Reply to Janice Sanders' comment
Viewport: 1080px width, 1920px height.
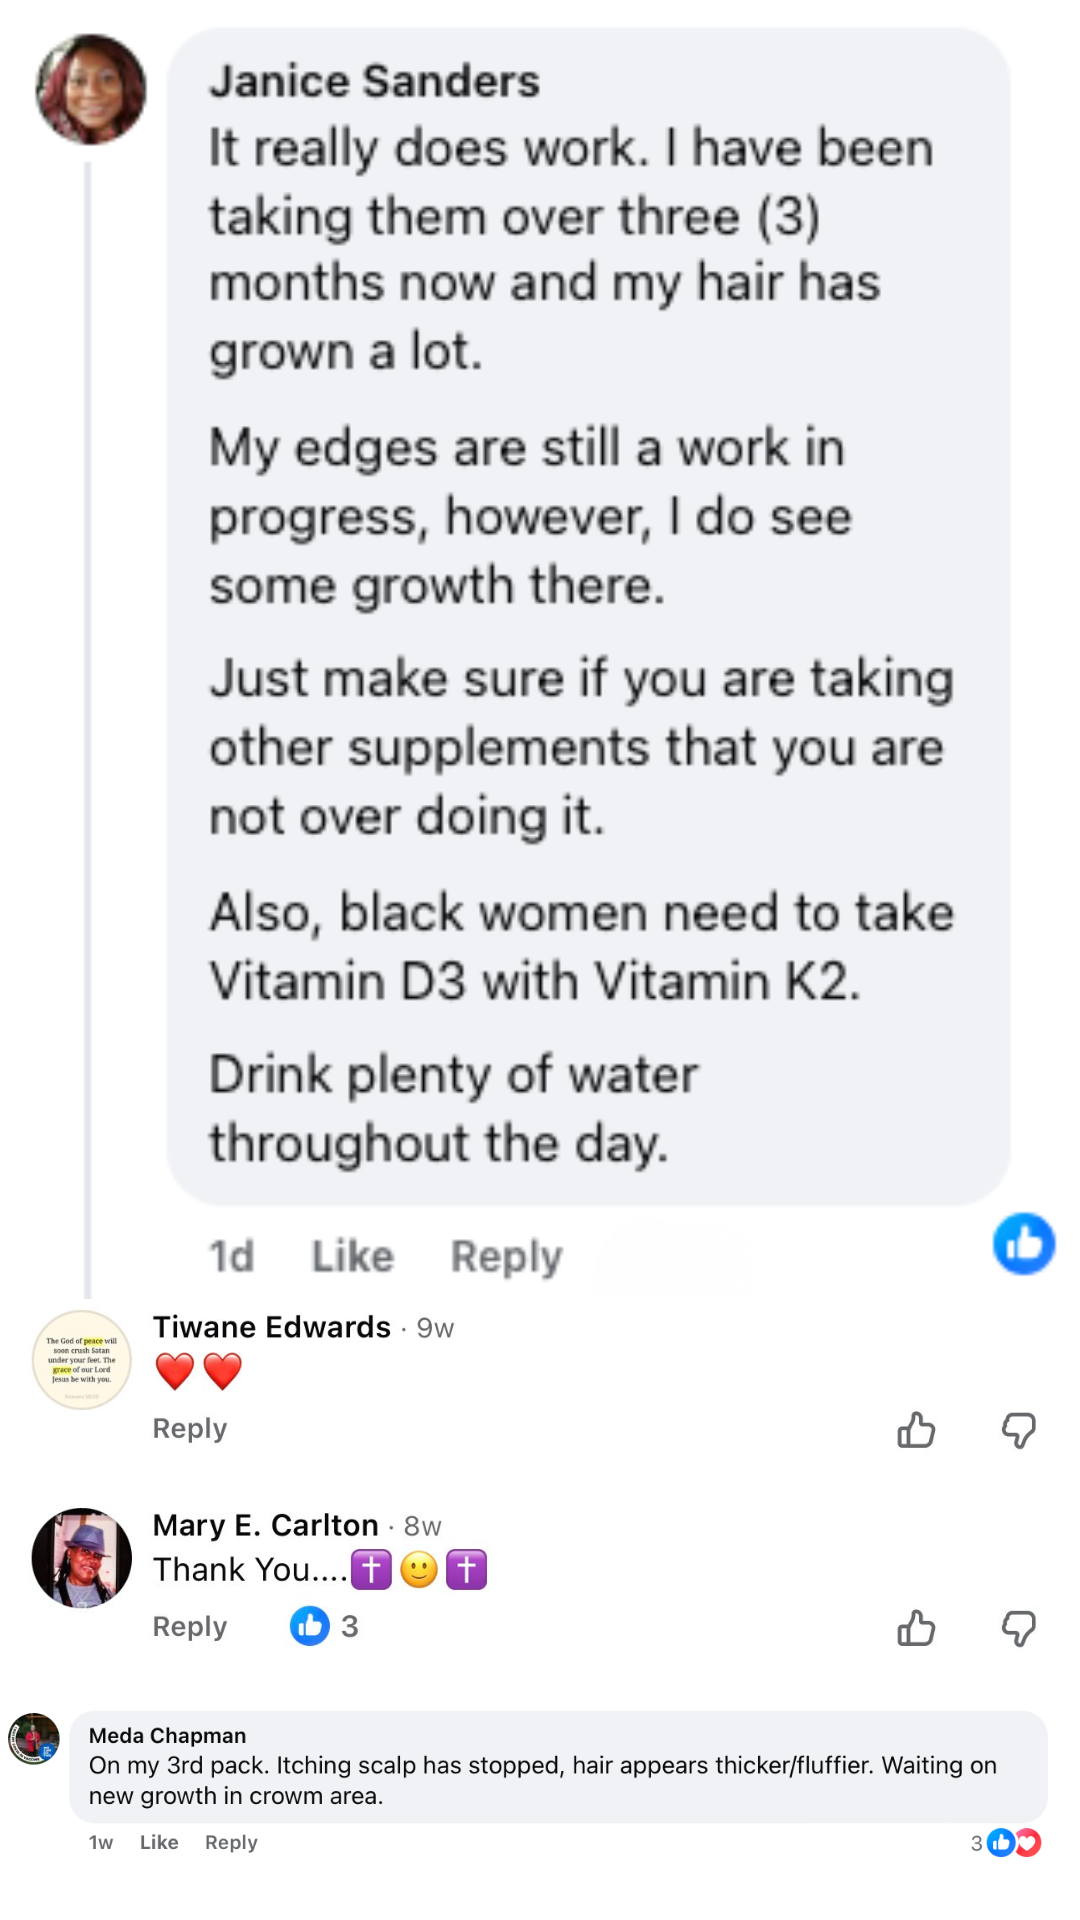506,1256
